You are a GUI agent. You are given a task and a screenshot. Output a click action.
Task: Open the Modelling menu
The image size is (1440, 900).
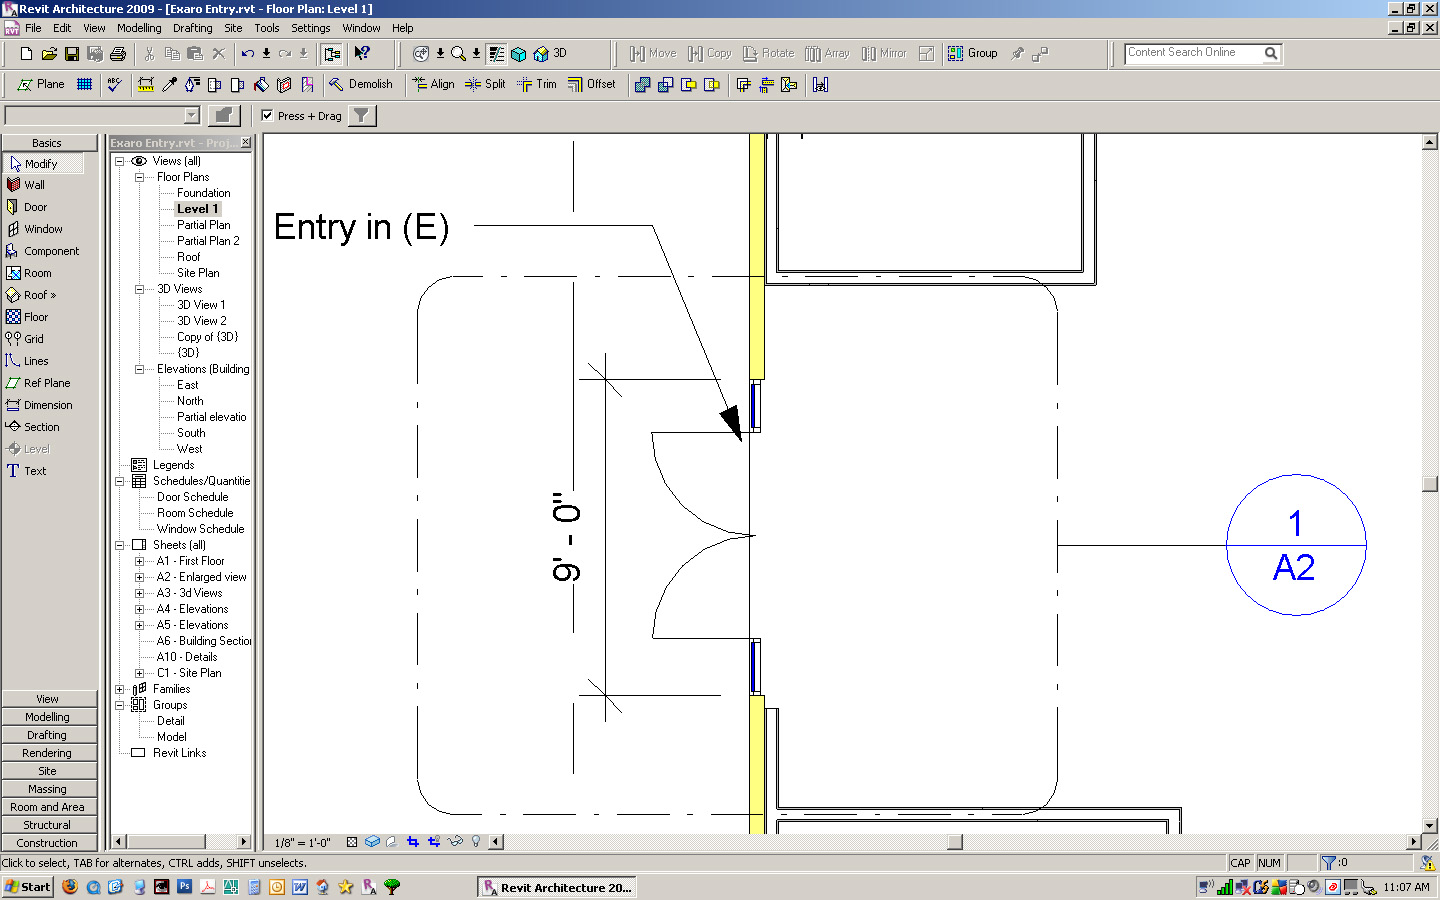tap(139, 28)
